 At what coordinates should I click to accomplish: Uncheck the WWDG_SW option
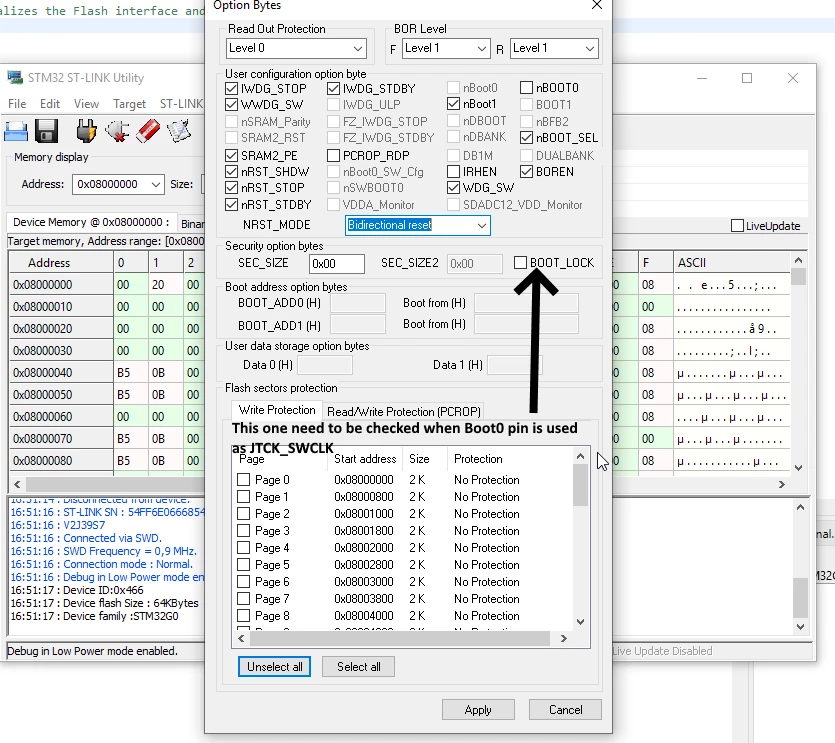231,104
